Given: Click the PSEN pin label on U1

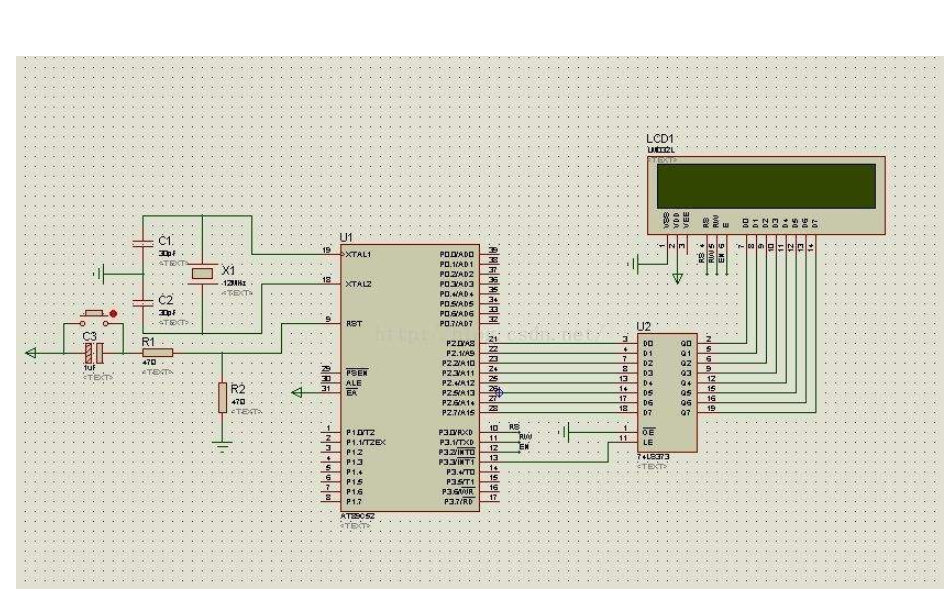Looking at the screenshot, I should (356, 373).
